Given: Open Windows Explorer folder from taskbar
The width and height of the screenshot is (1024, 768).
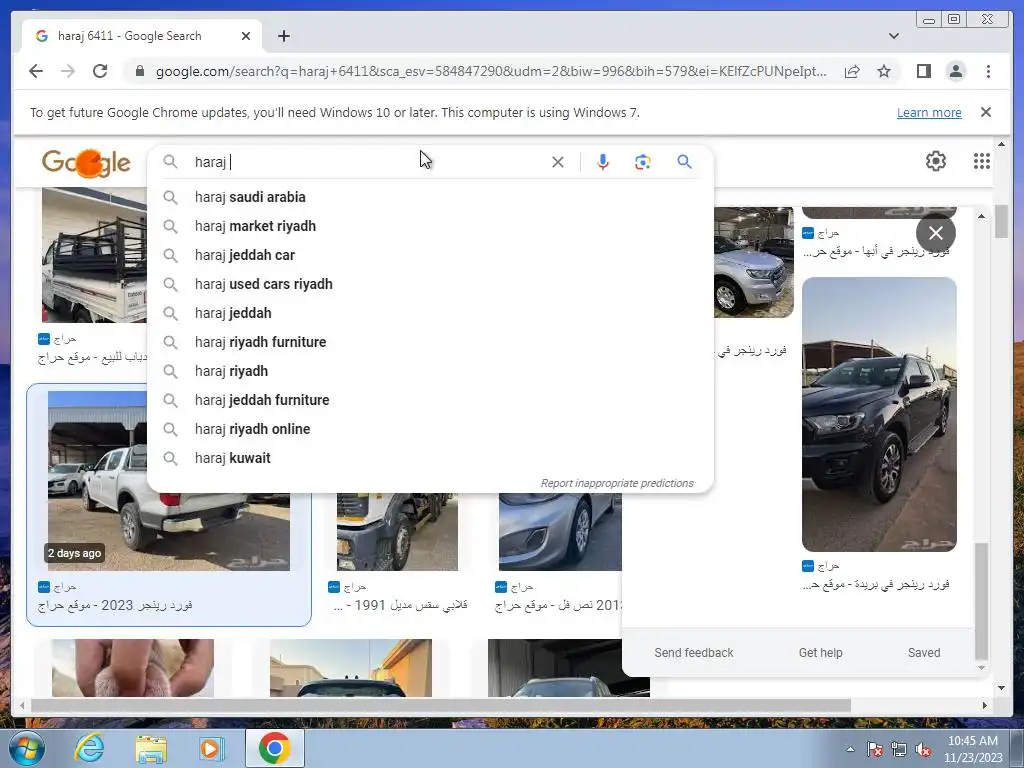Looking at the screenshot, I should point(151,749).
